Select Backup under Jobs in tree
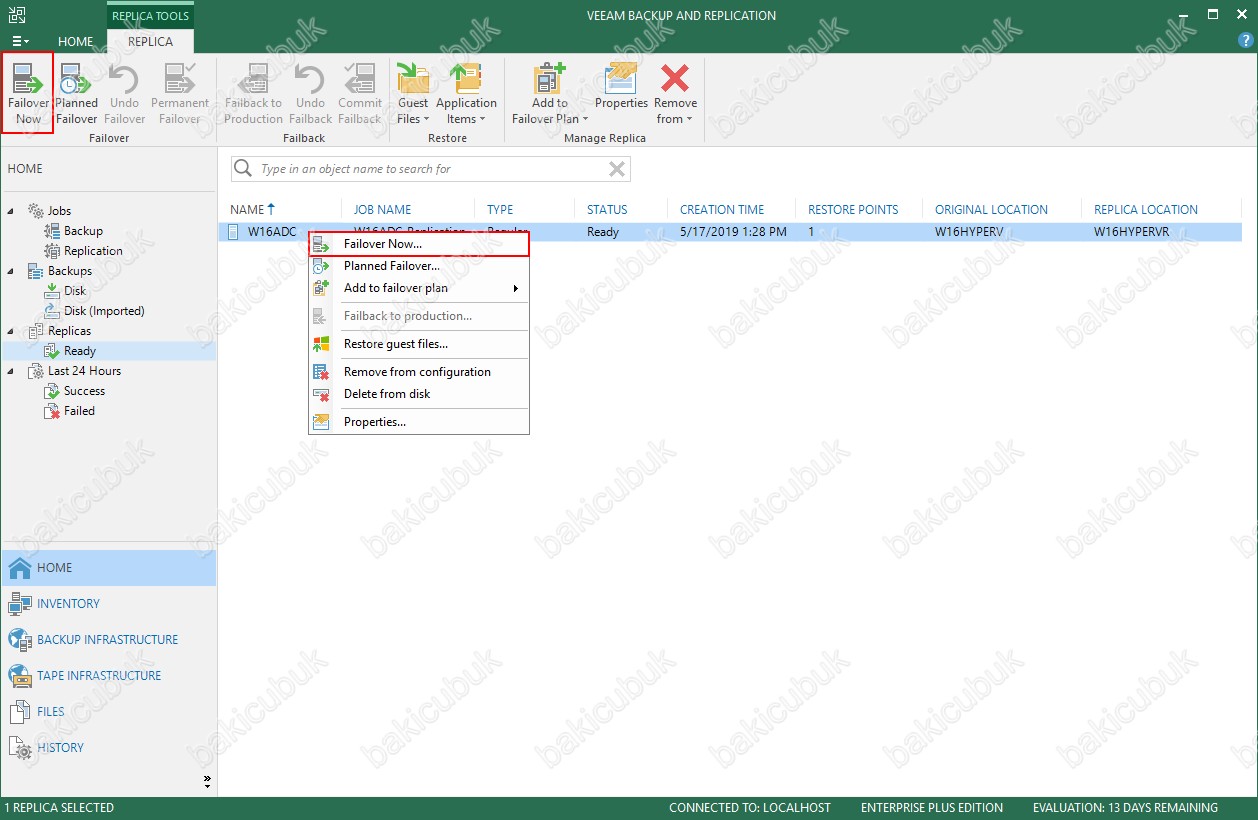This screenshot has width=1258, height=820. pyautogui.click(x=83, y=231)
